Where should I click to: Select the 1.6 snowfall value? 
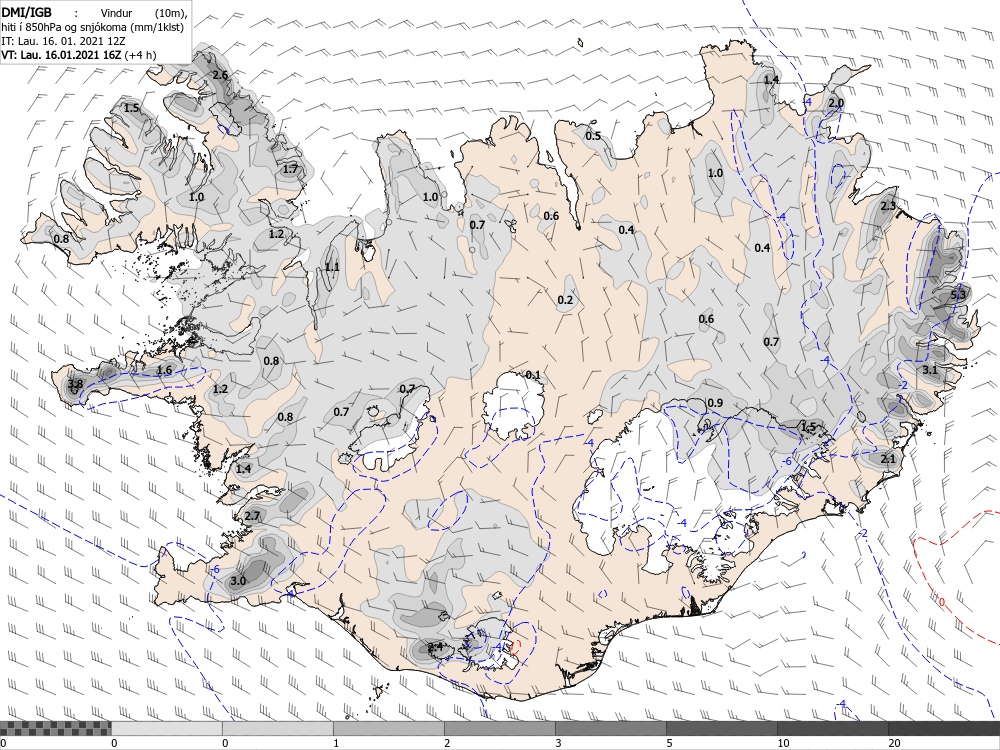164,370
